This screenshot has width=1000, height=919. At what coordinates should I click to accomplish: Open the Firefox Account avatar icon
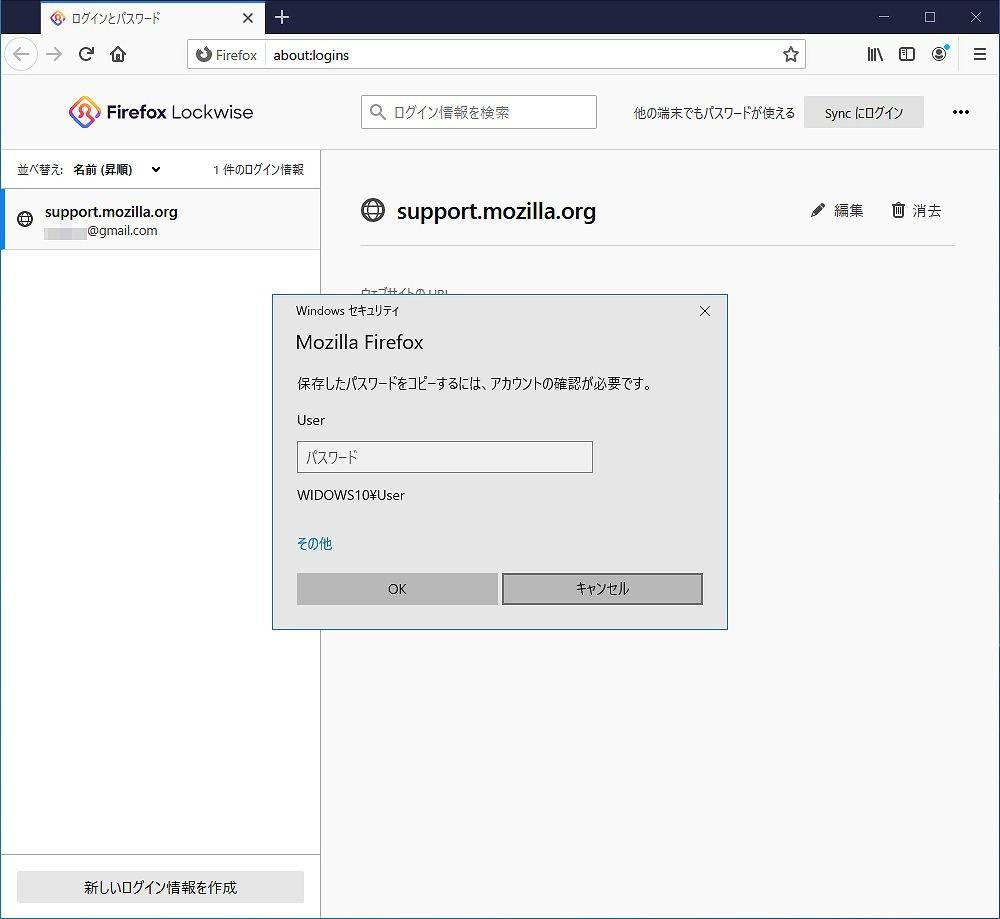(x=939, y=54)
